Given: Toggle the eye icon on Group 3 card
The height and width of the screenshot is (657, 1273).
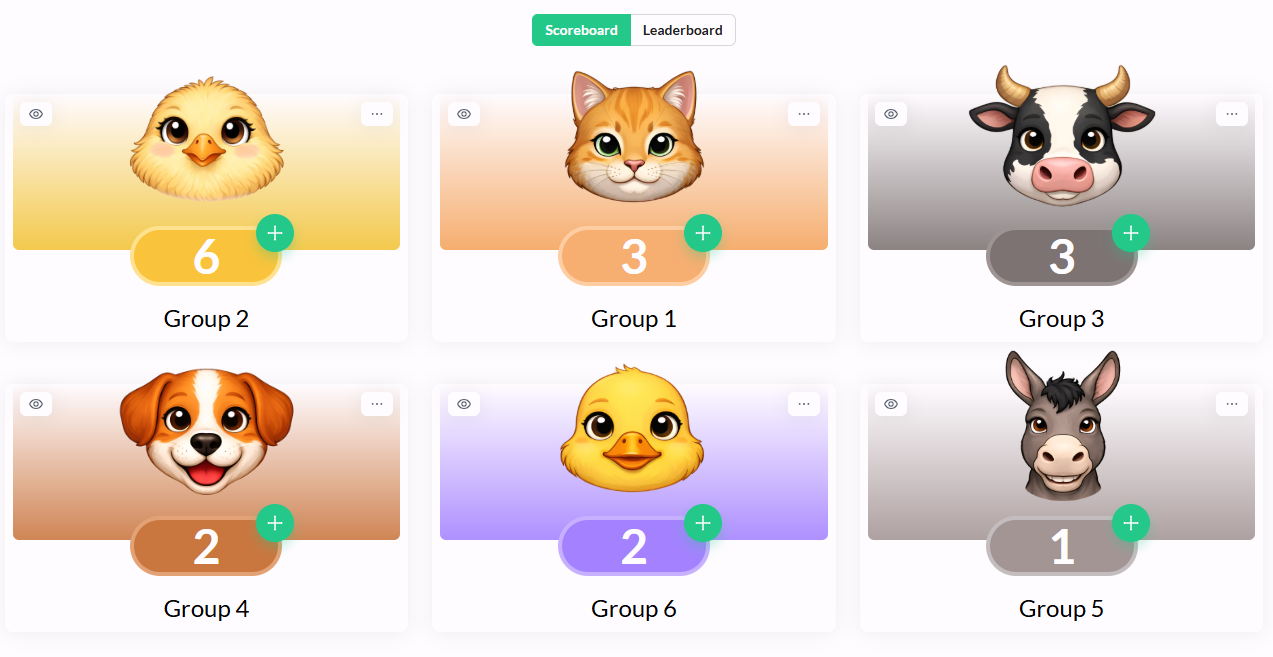Looking at the screenshot, I should [891, 114].
